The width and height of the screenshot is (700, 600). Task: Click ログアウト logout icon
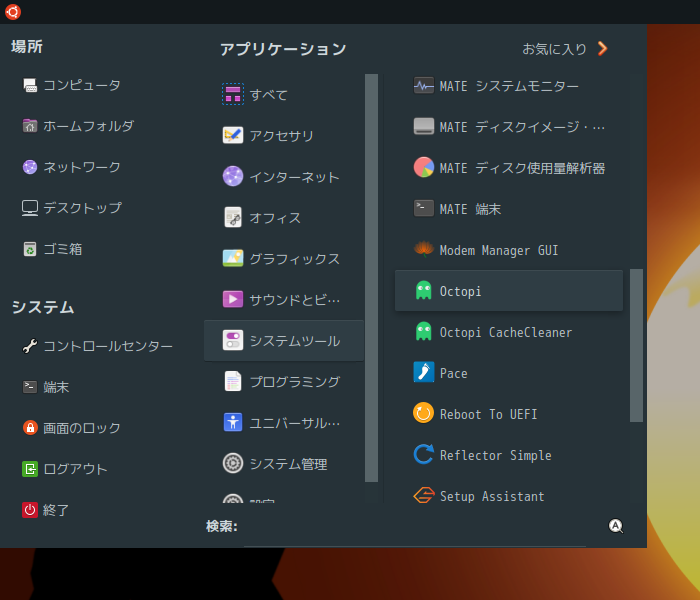click(30, 469)
